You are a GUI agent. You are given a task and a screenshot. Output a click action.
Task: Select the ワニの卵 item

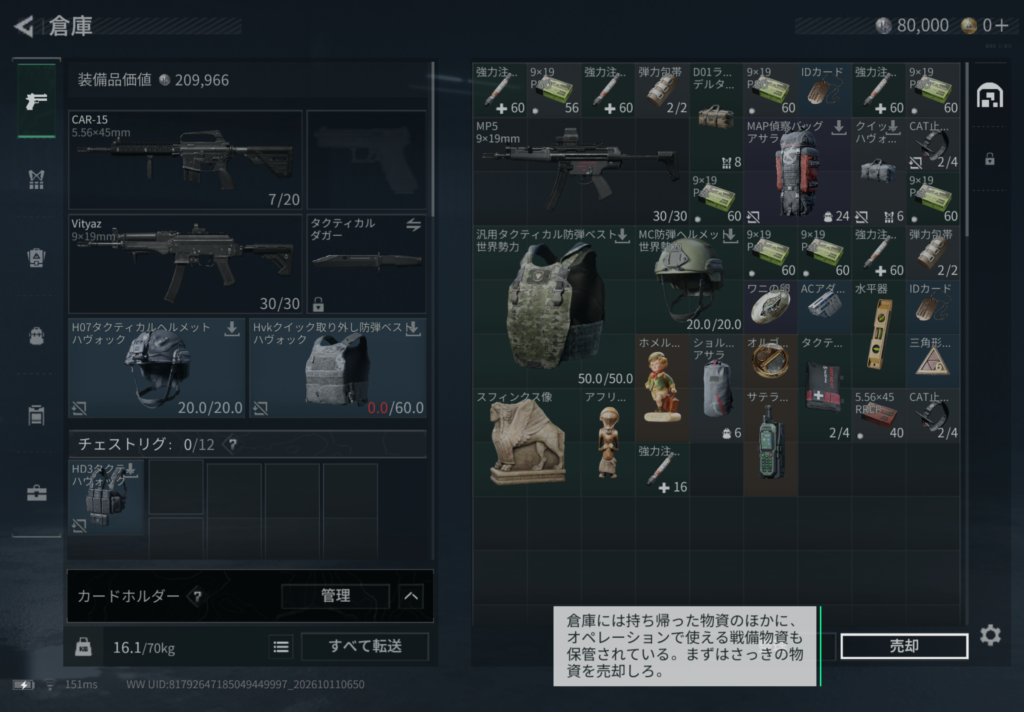pos(771,306)
